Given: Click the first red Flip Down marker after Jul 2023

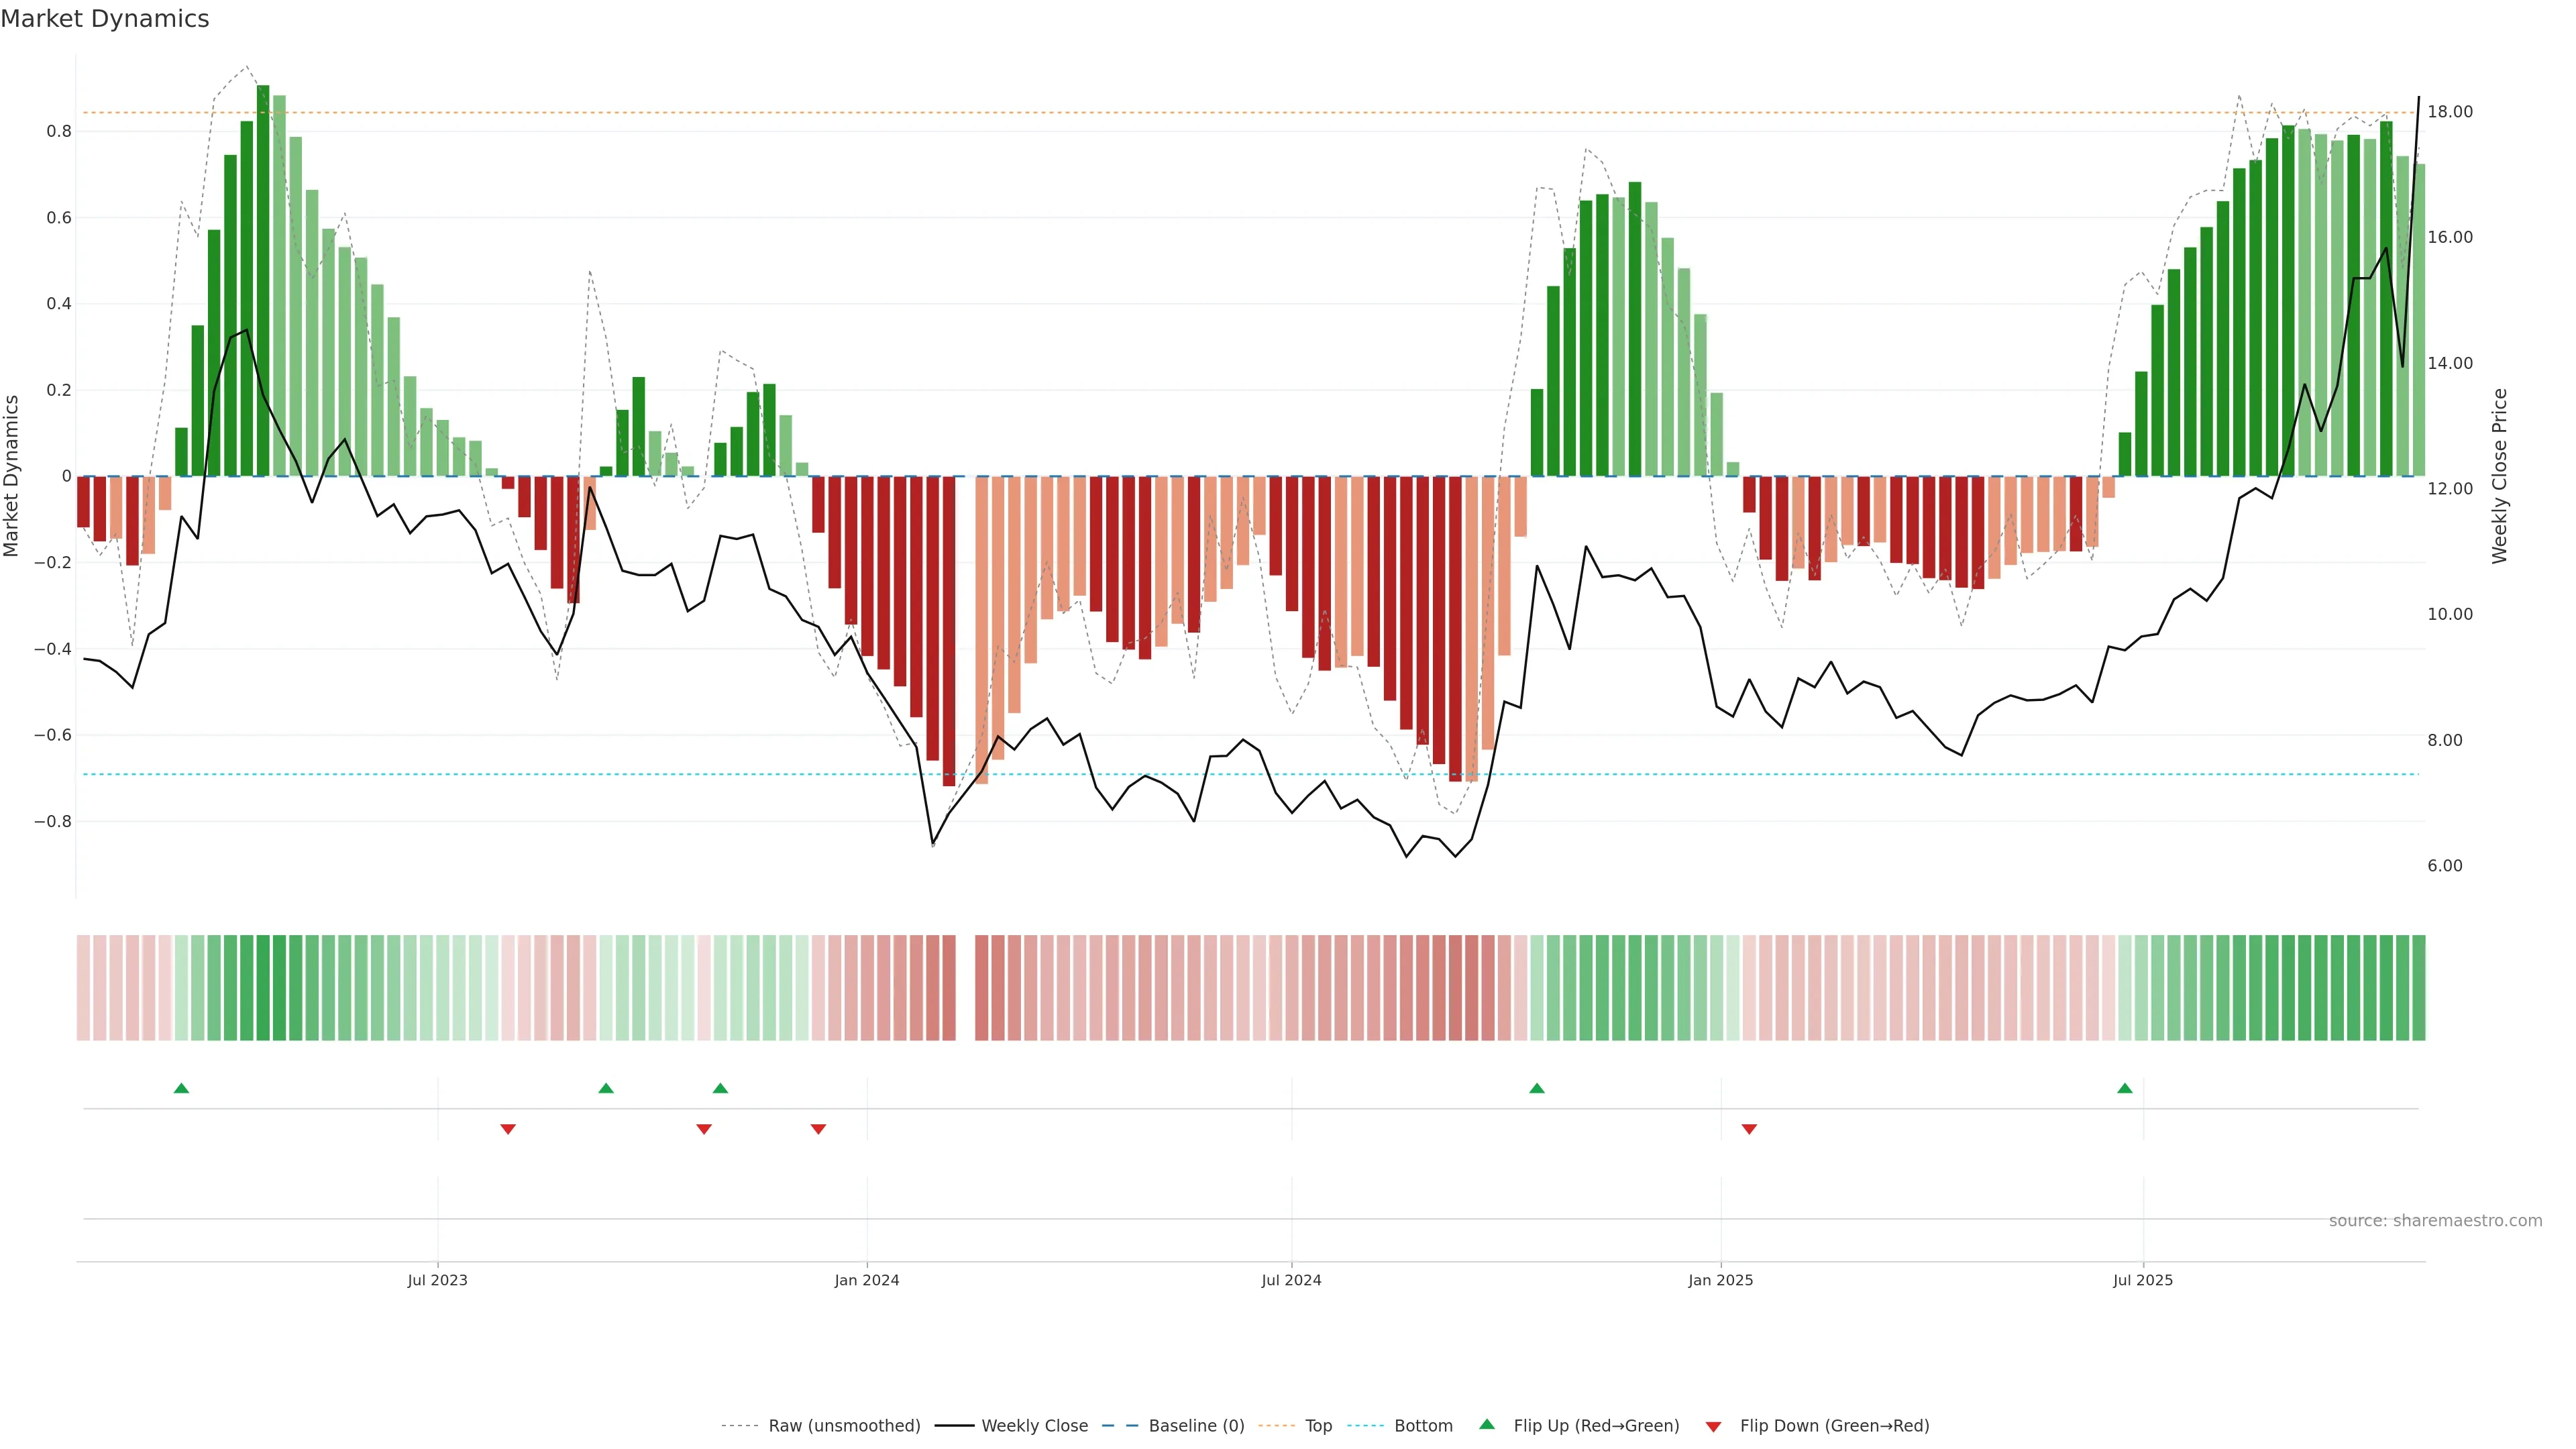Looking at the screenshot, I should pos(508,1129).
